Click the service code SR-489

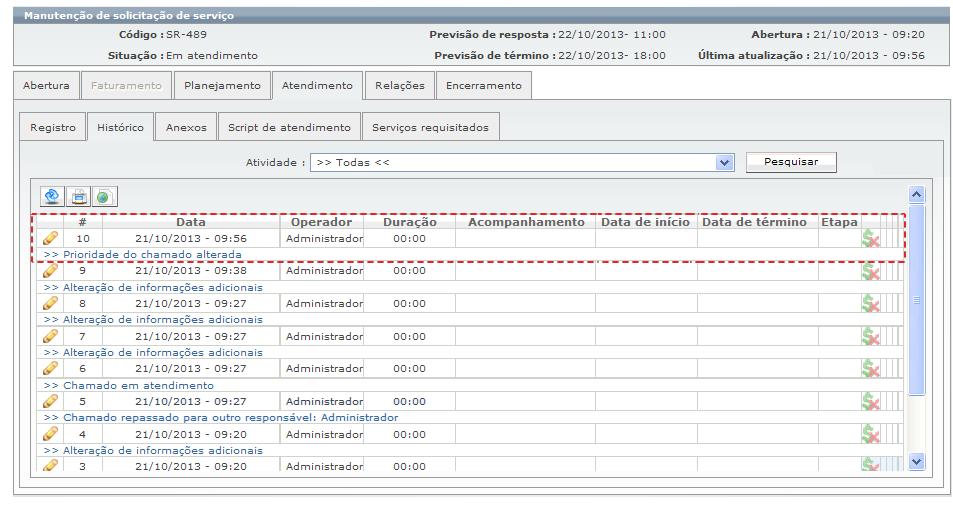[187, 35]
